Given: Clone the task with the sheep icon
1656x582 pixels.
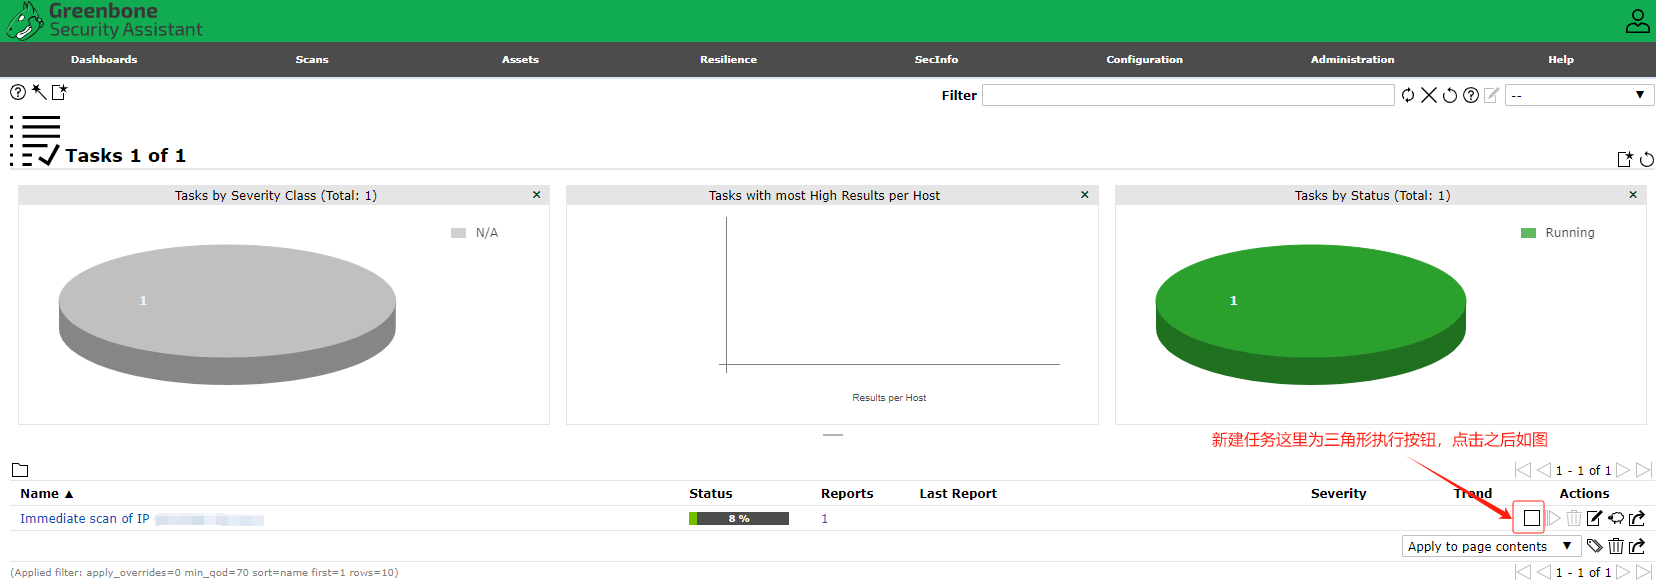Looking at the screenshot, I should tap(1616, 518).
